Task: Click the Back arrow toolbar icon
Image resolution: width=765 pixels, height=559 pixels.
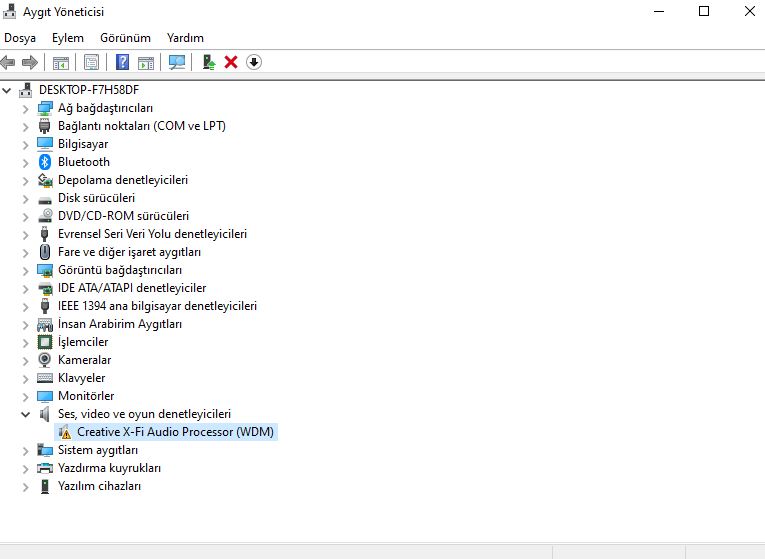Action: pos(8,62)
